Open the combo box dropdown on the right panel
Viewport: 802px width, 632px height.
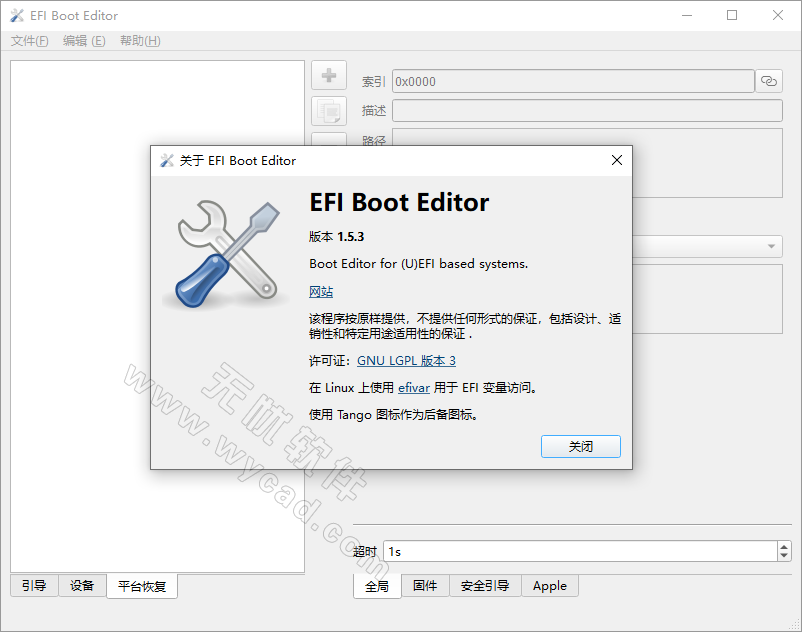772,247
